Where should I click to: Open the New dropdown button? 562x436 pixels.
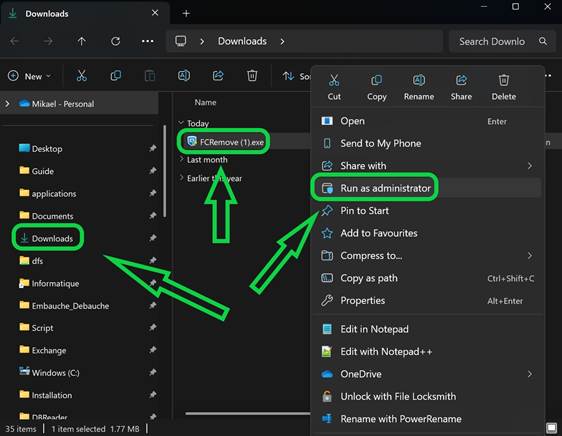30,76
